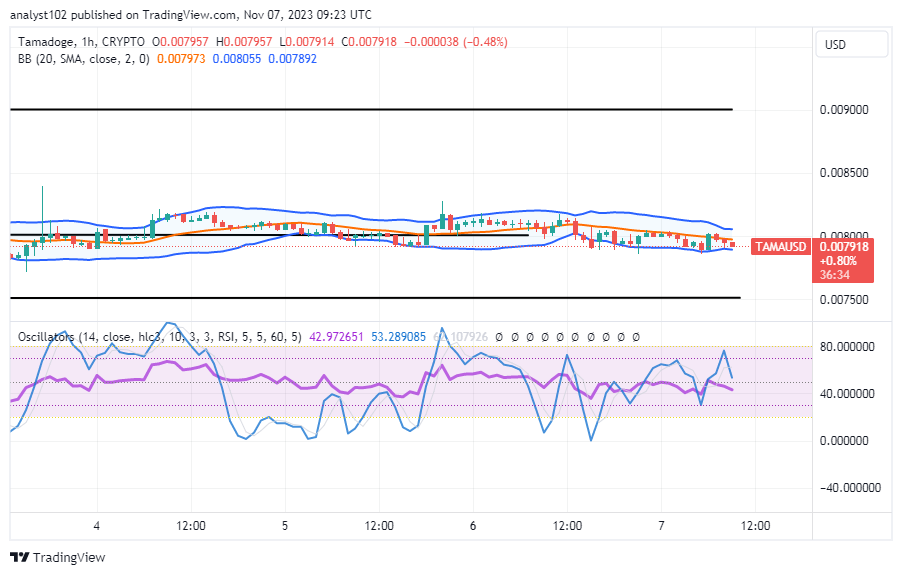Click the close value C0.007918
Screen dimensions: 902x575
click(x=369, y=42)
